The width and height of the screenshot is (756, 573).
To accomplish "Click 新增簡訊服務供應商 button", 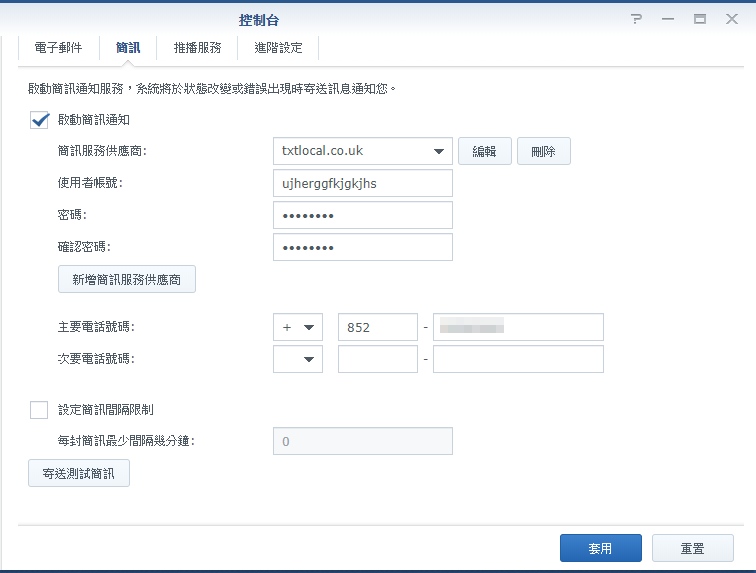I will pyautogui.click(x=127, y=279).
